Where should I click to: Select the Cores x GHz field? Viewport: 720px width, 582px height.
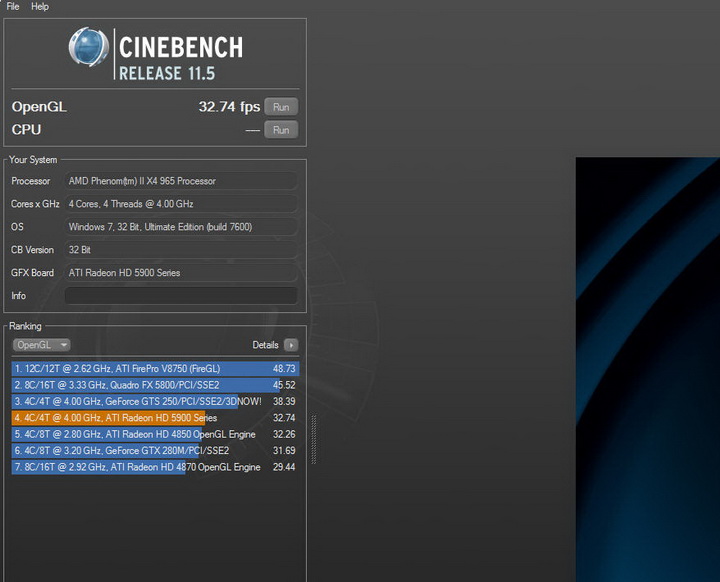[x=181, y=204]
